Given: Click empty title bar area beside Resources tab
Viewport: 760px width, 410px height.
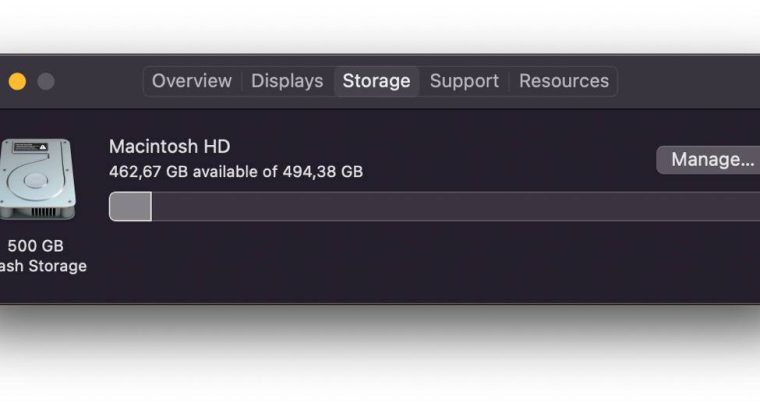Looking at the screenshot, I should [688, 81].
